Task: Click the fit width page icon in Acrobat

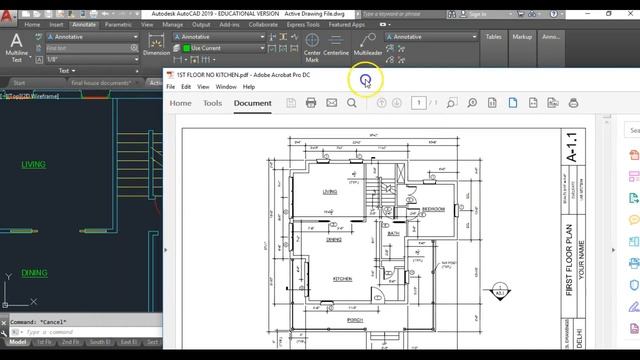Action: point(533,103)
